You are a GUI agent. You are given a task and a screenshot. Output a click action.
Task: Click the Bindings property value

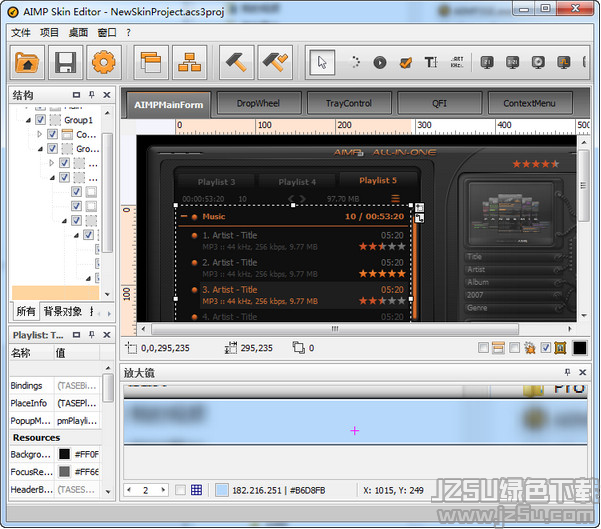point(77,386)
